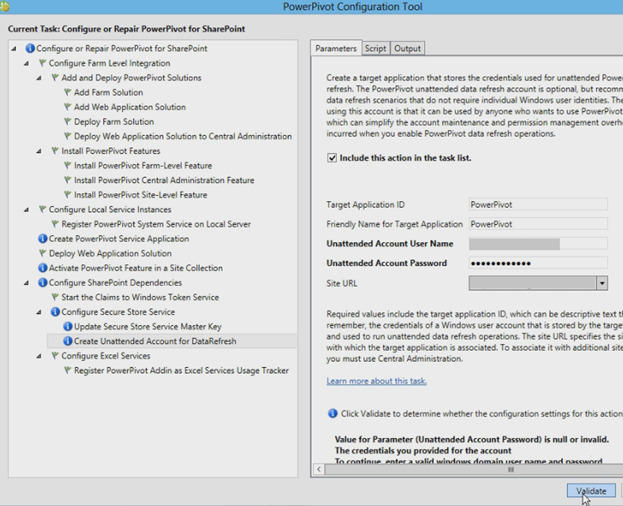Click the flag icon of the second-level Deploy Web Application Solution row
The image size is (623, 506).
43,253
